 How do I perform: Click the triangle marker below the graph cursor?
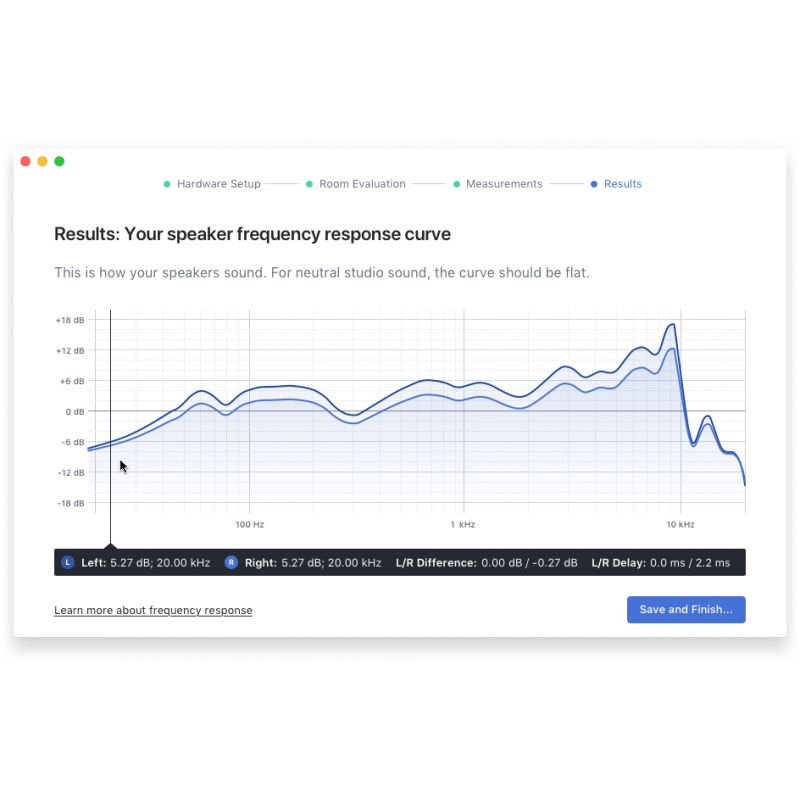pyautogui.click(x=110, y=546)
